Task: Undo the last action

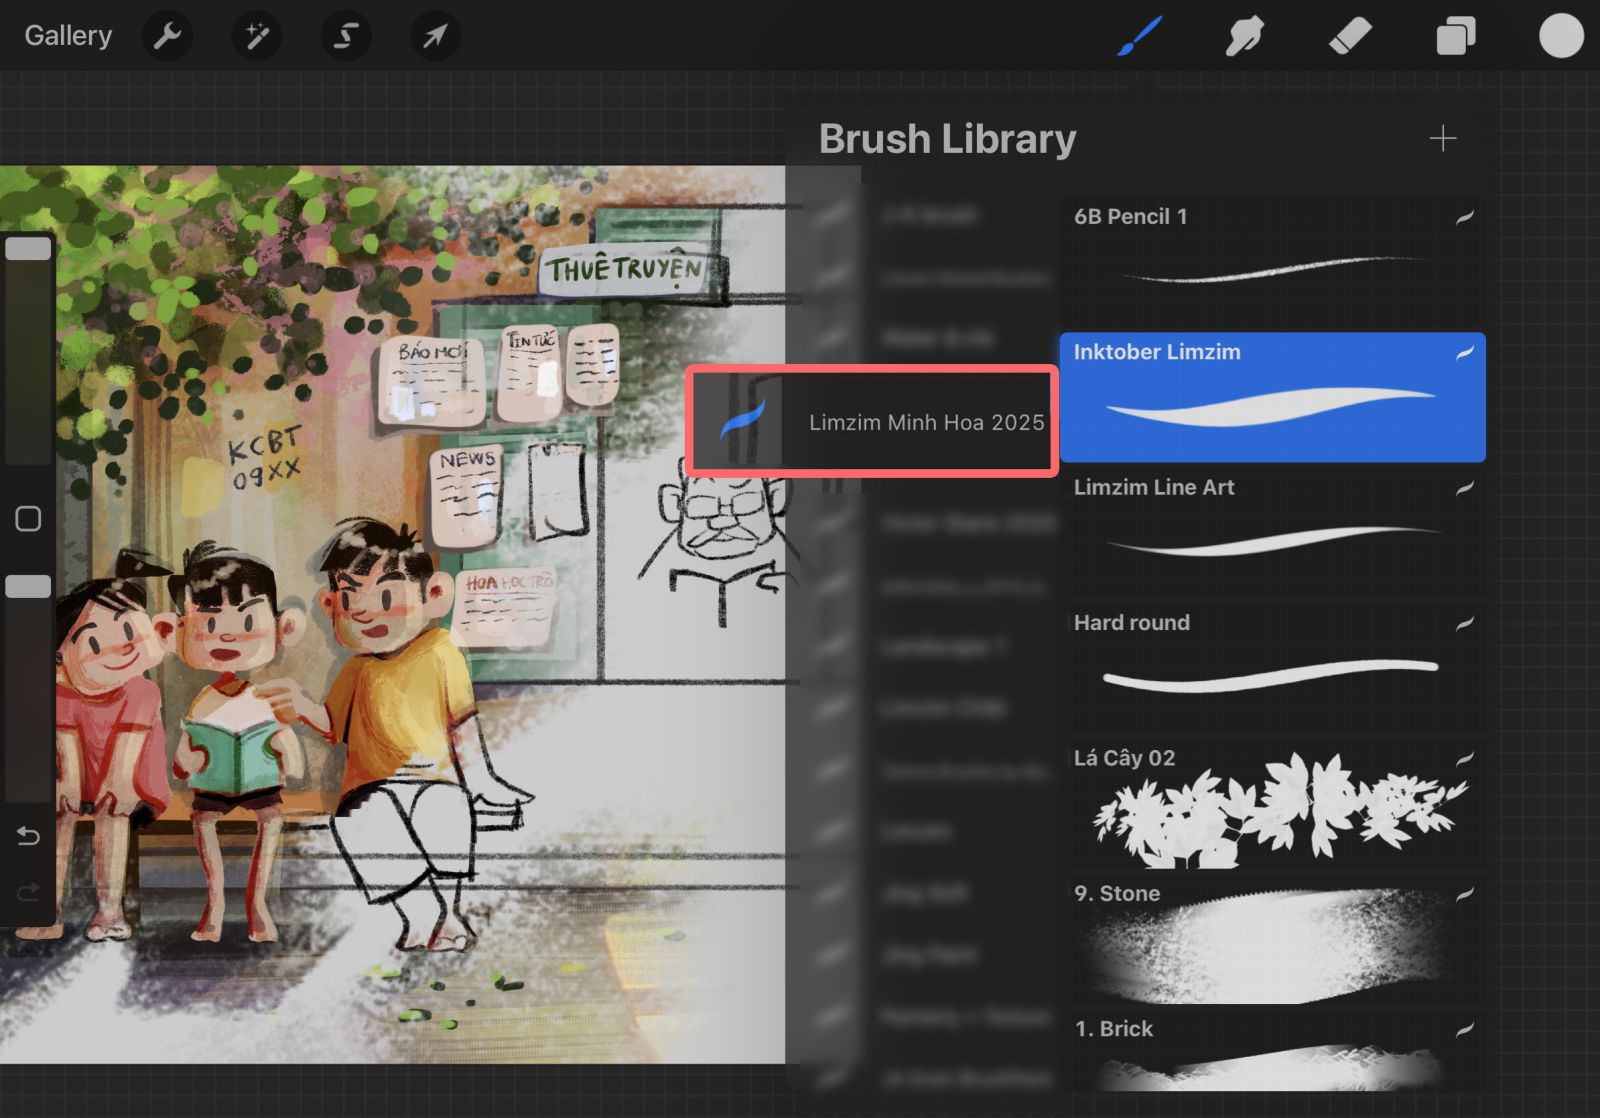Action: coord(28,835)
